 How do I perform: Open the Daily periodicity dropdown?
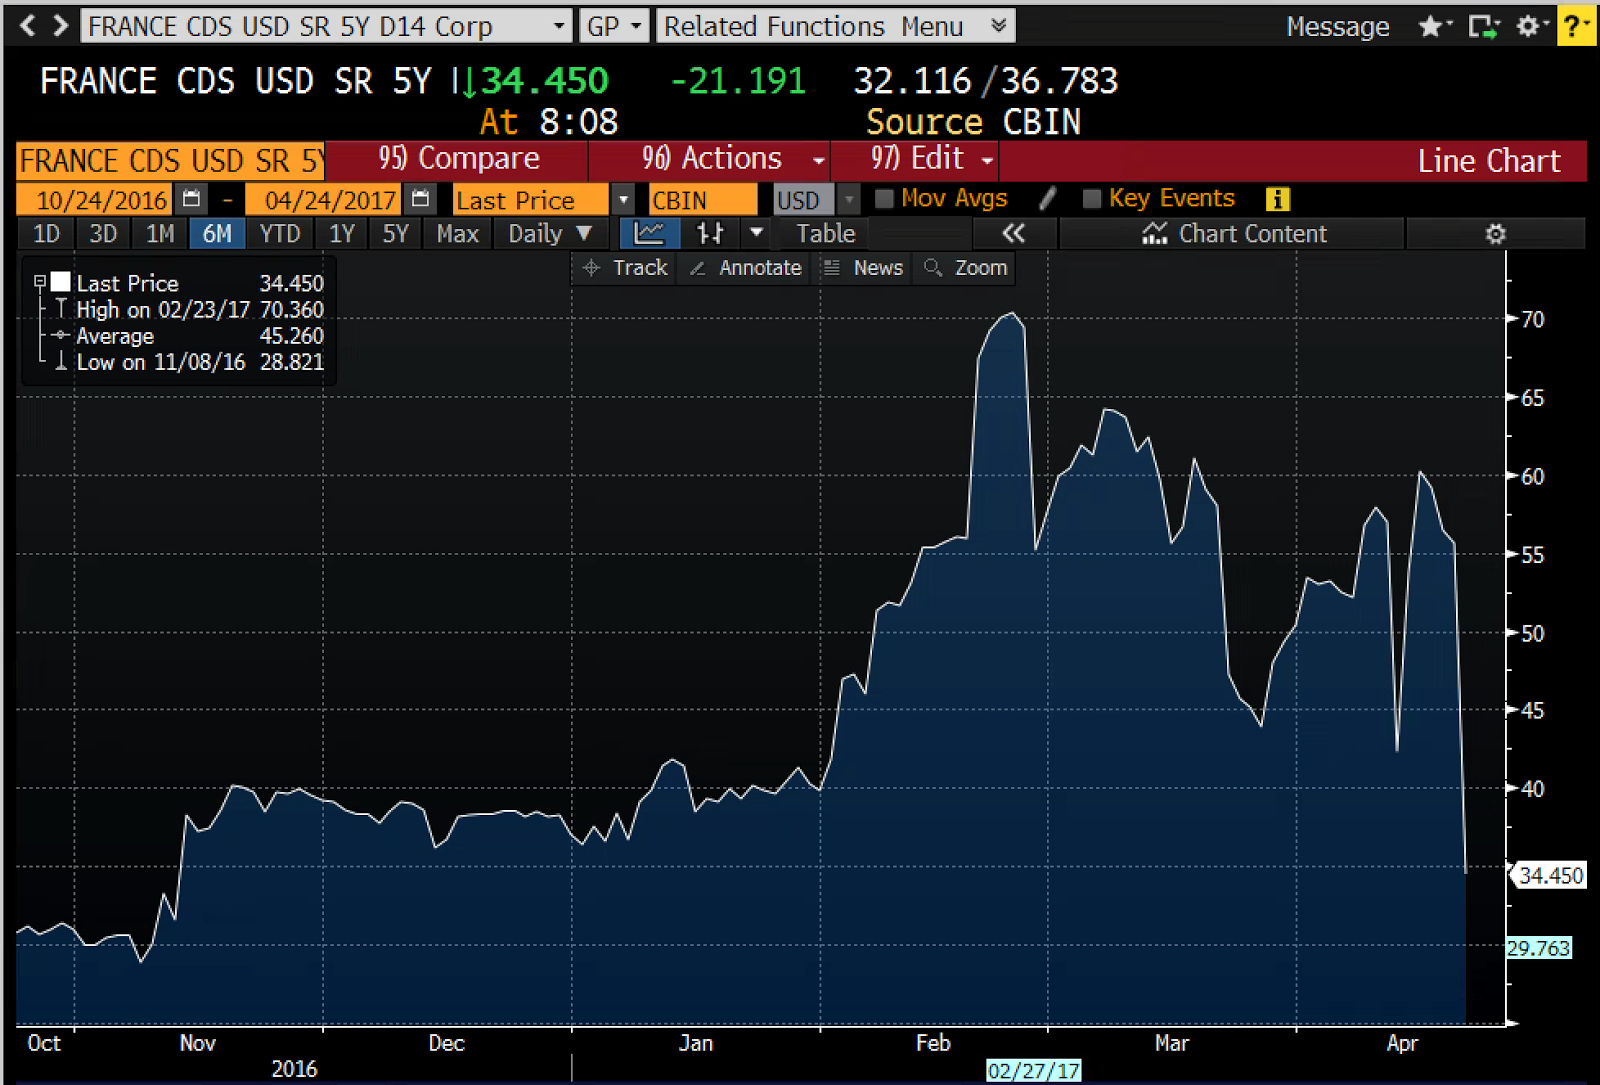(549, 233)
